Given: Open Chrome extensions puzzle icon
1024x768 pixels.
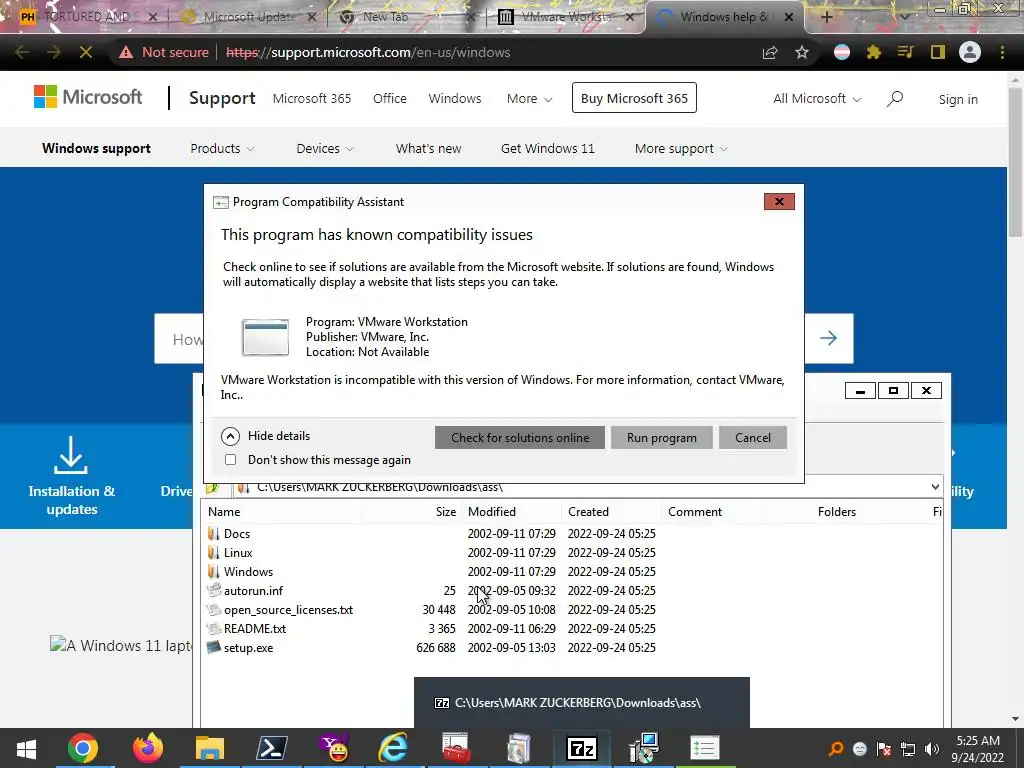Looking at the screenshot, I should coord(874,52).
